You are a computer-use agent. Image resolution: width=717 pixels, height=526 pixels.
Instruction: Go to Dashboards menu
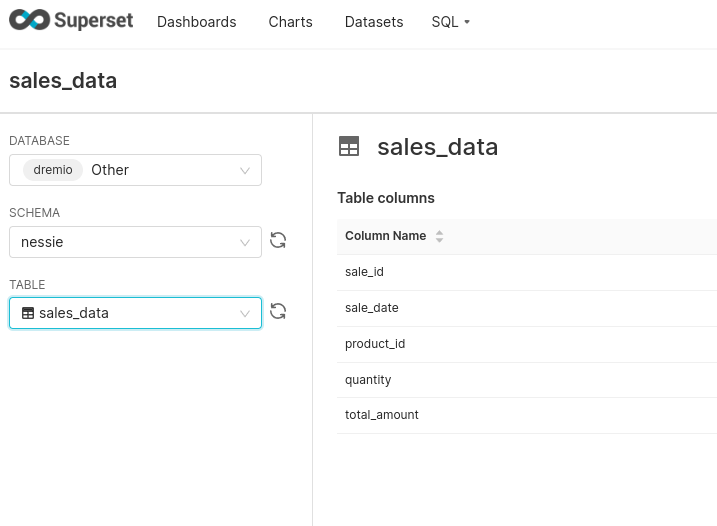197,22
